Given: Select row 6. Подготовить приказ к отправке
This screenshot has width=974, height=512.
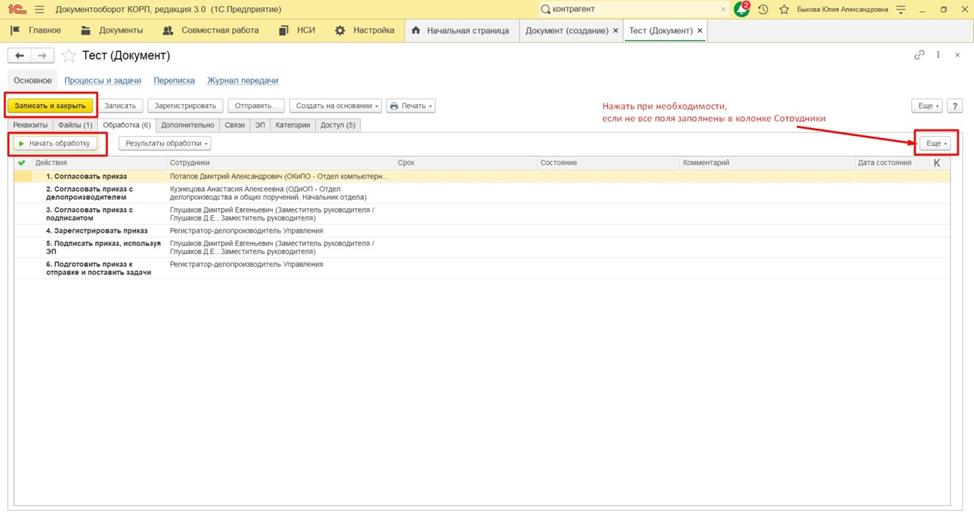Looking at the screenshot, I should pyautogui.click(x=482, y=268).
